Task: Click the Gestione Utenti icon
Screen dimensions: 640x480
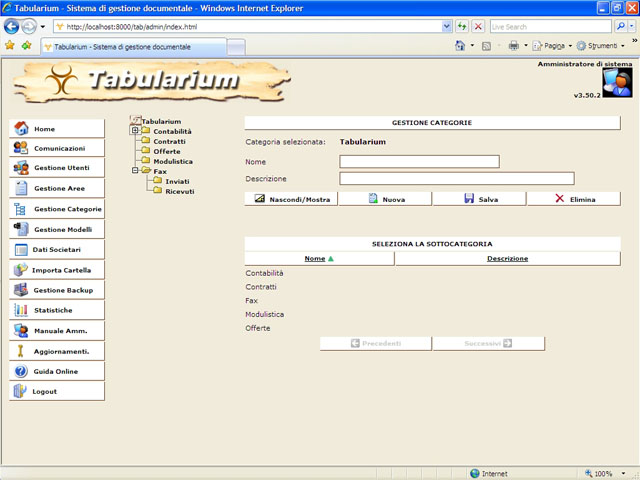Action: pos(21,167)
